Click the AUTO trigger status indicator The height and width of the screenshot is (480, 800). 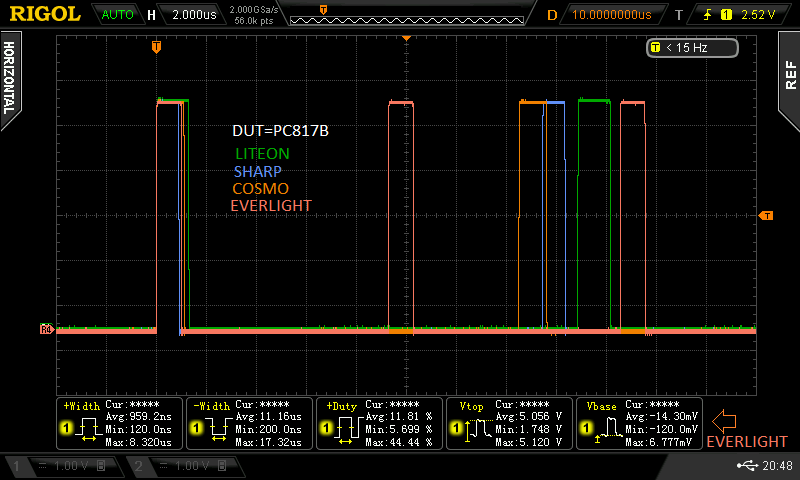118,15
